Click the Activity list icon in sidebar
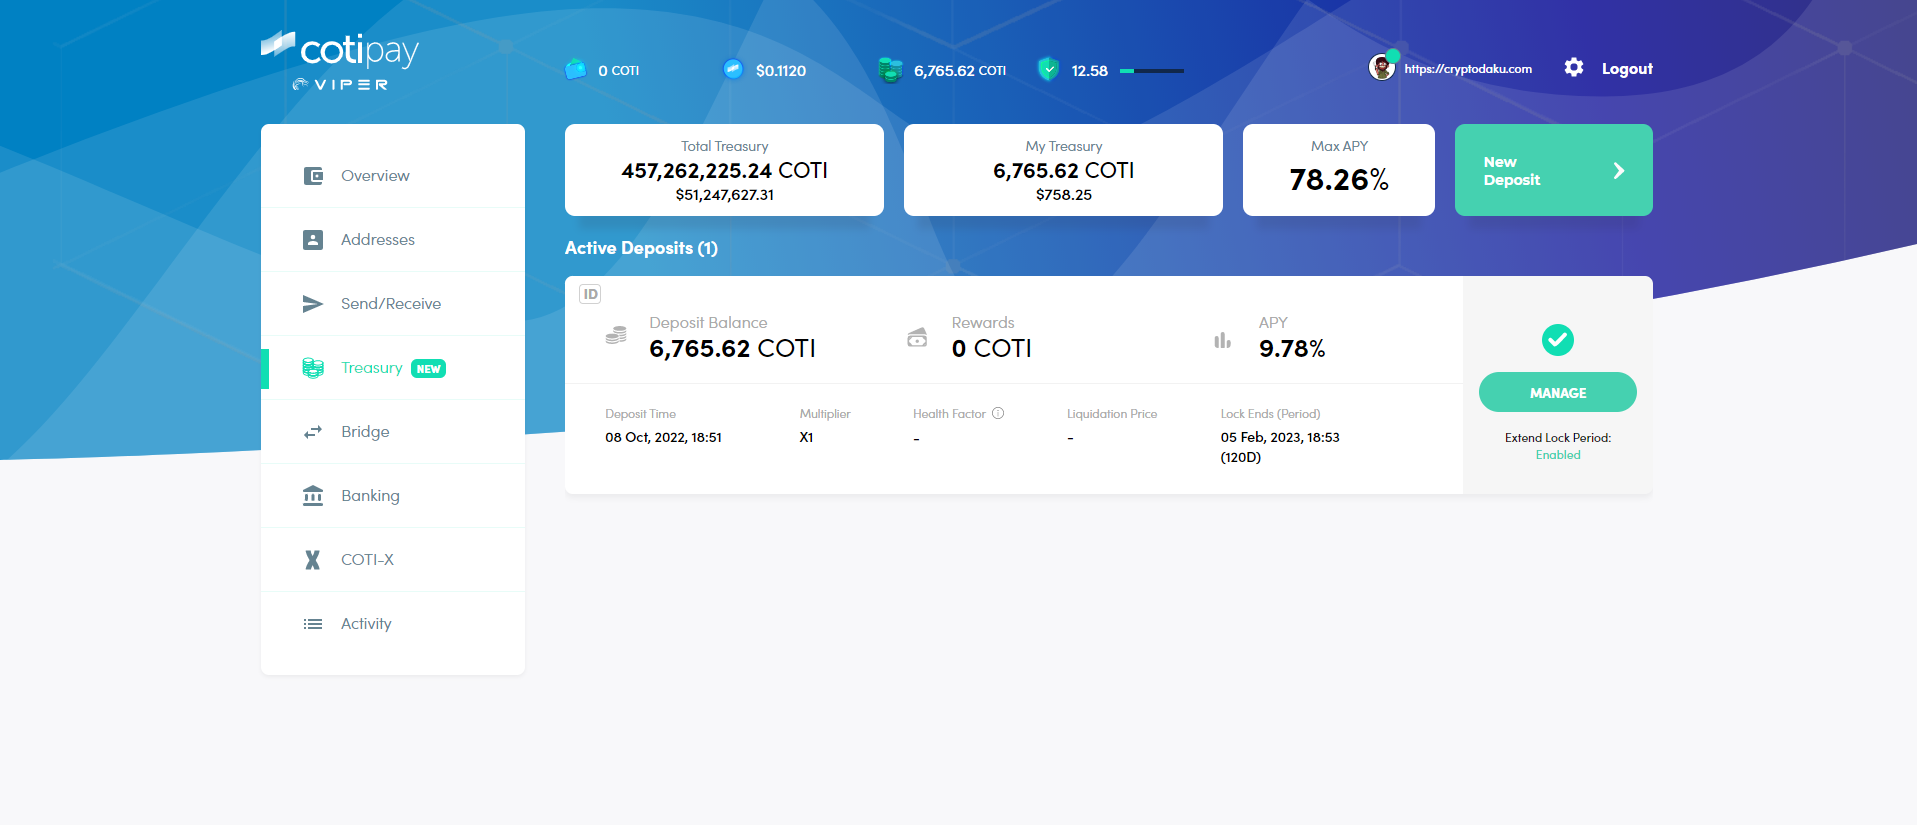Screen dimensions: 1917x825 [x=313, y=624]
